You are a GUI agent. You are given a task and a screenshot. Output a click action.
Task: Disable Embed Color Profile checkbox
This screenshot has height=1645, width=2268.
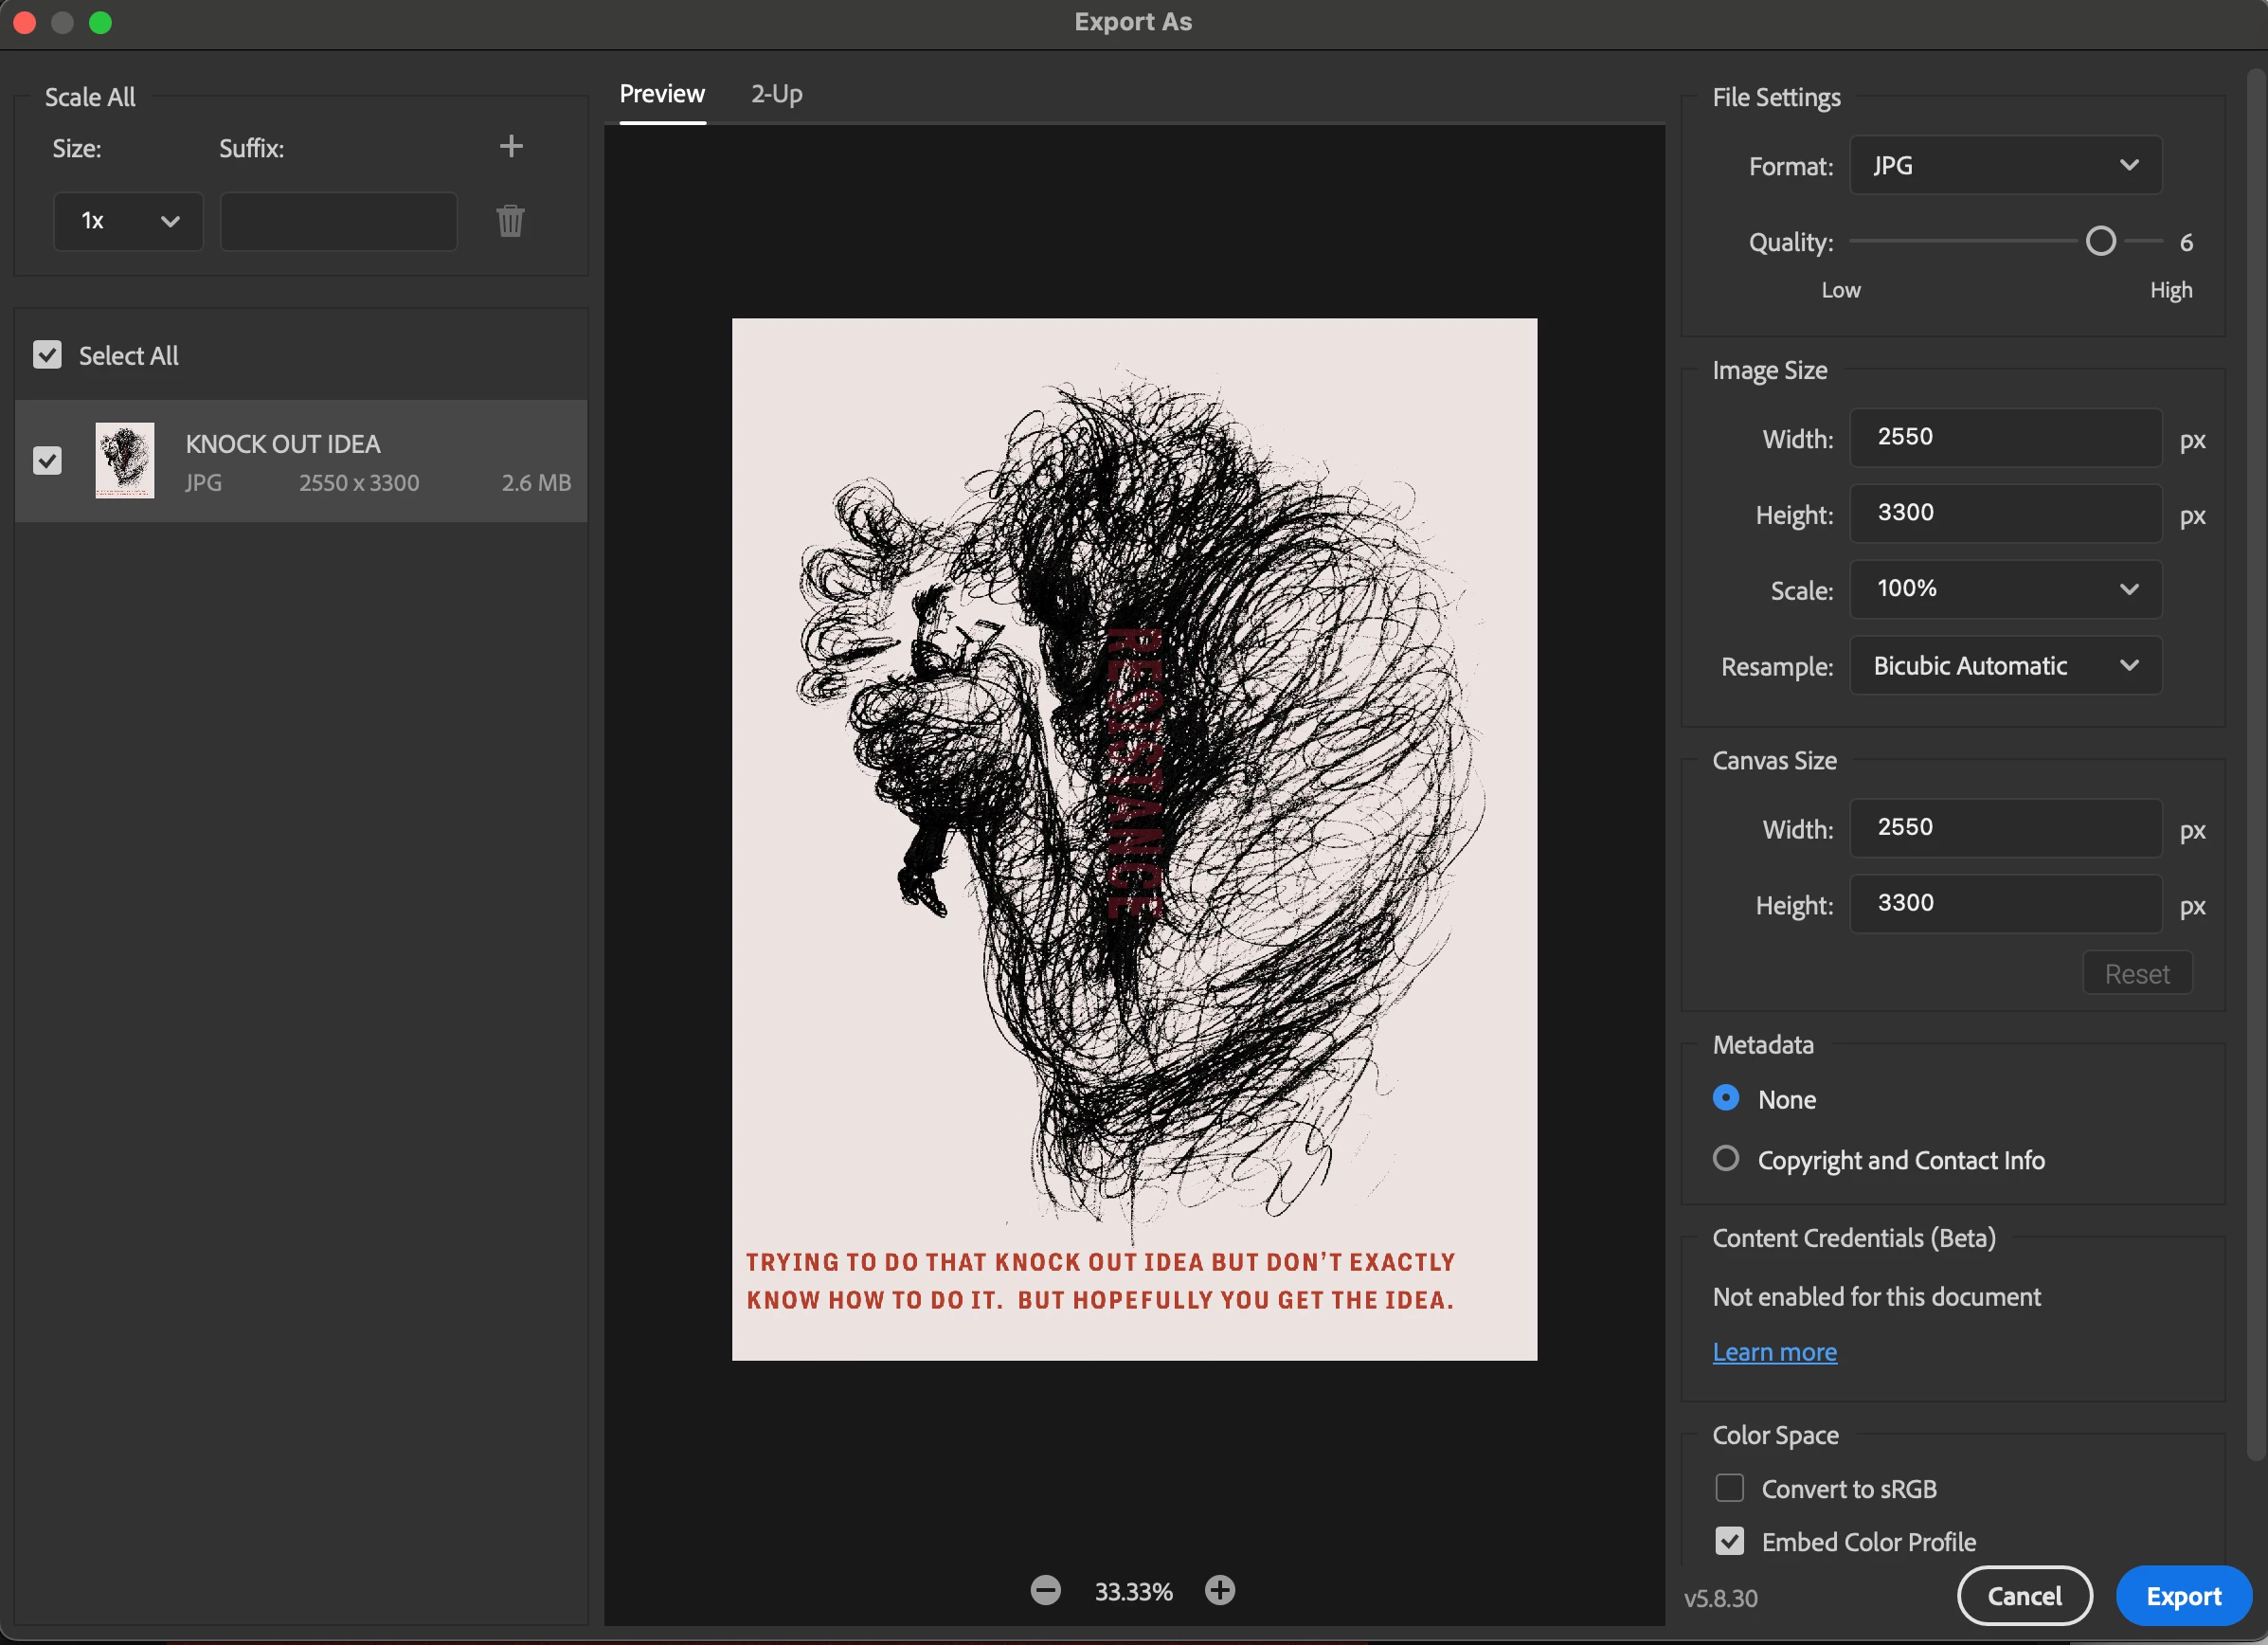click(x=1729, y=1541)
